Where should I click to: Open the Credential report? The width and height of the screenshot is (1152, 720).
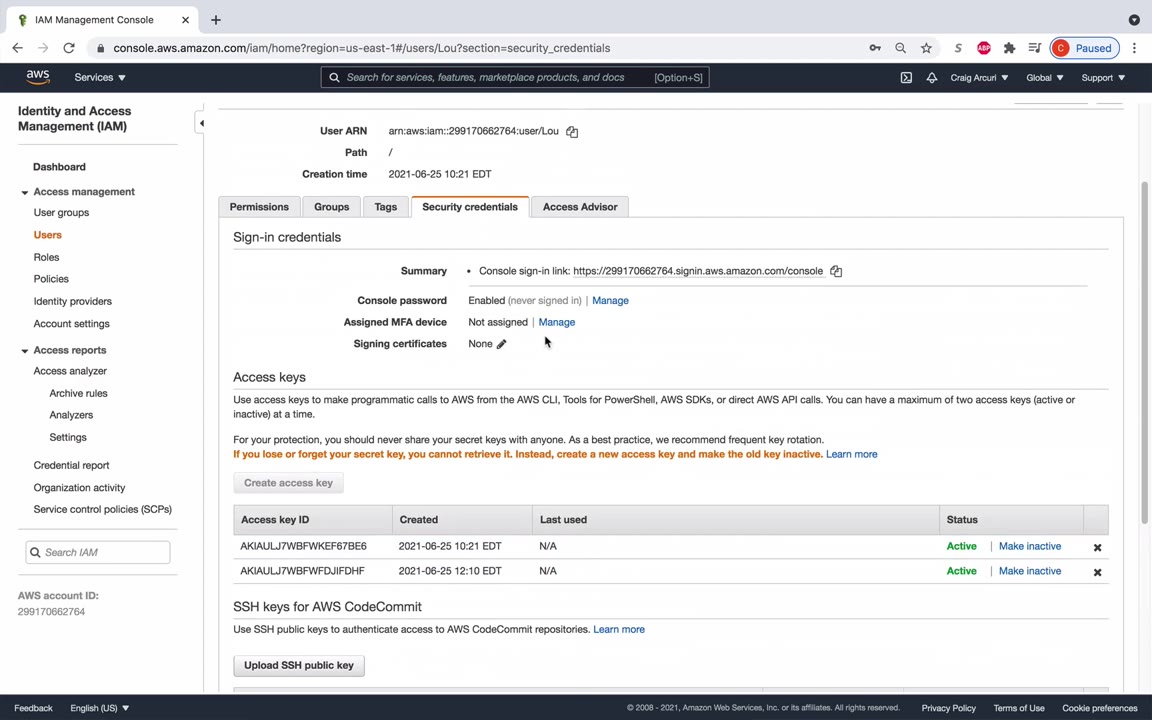coord(71,466)
